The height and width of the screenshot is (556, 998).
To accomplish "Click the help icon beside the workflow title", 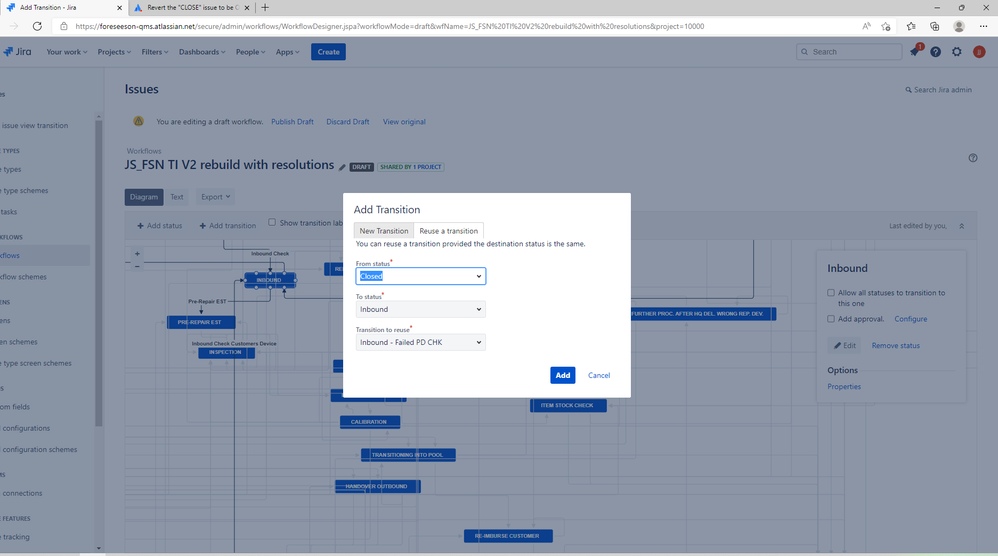I will point(973,158).
